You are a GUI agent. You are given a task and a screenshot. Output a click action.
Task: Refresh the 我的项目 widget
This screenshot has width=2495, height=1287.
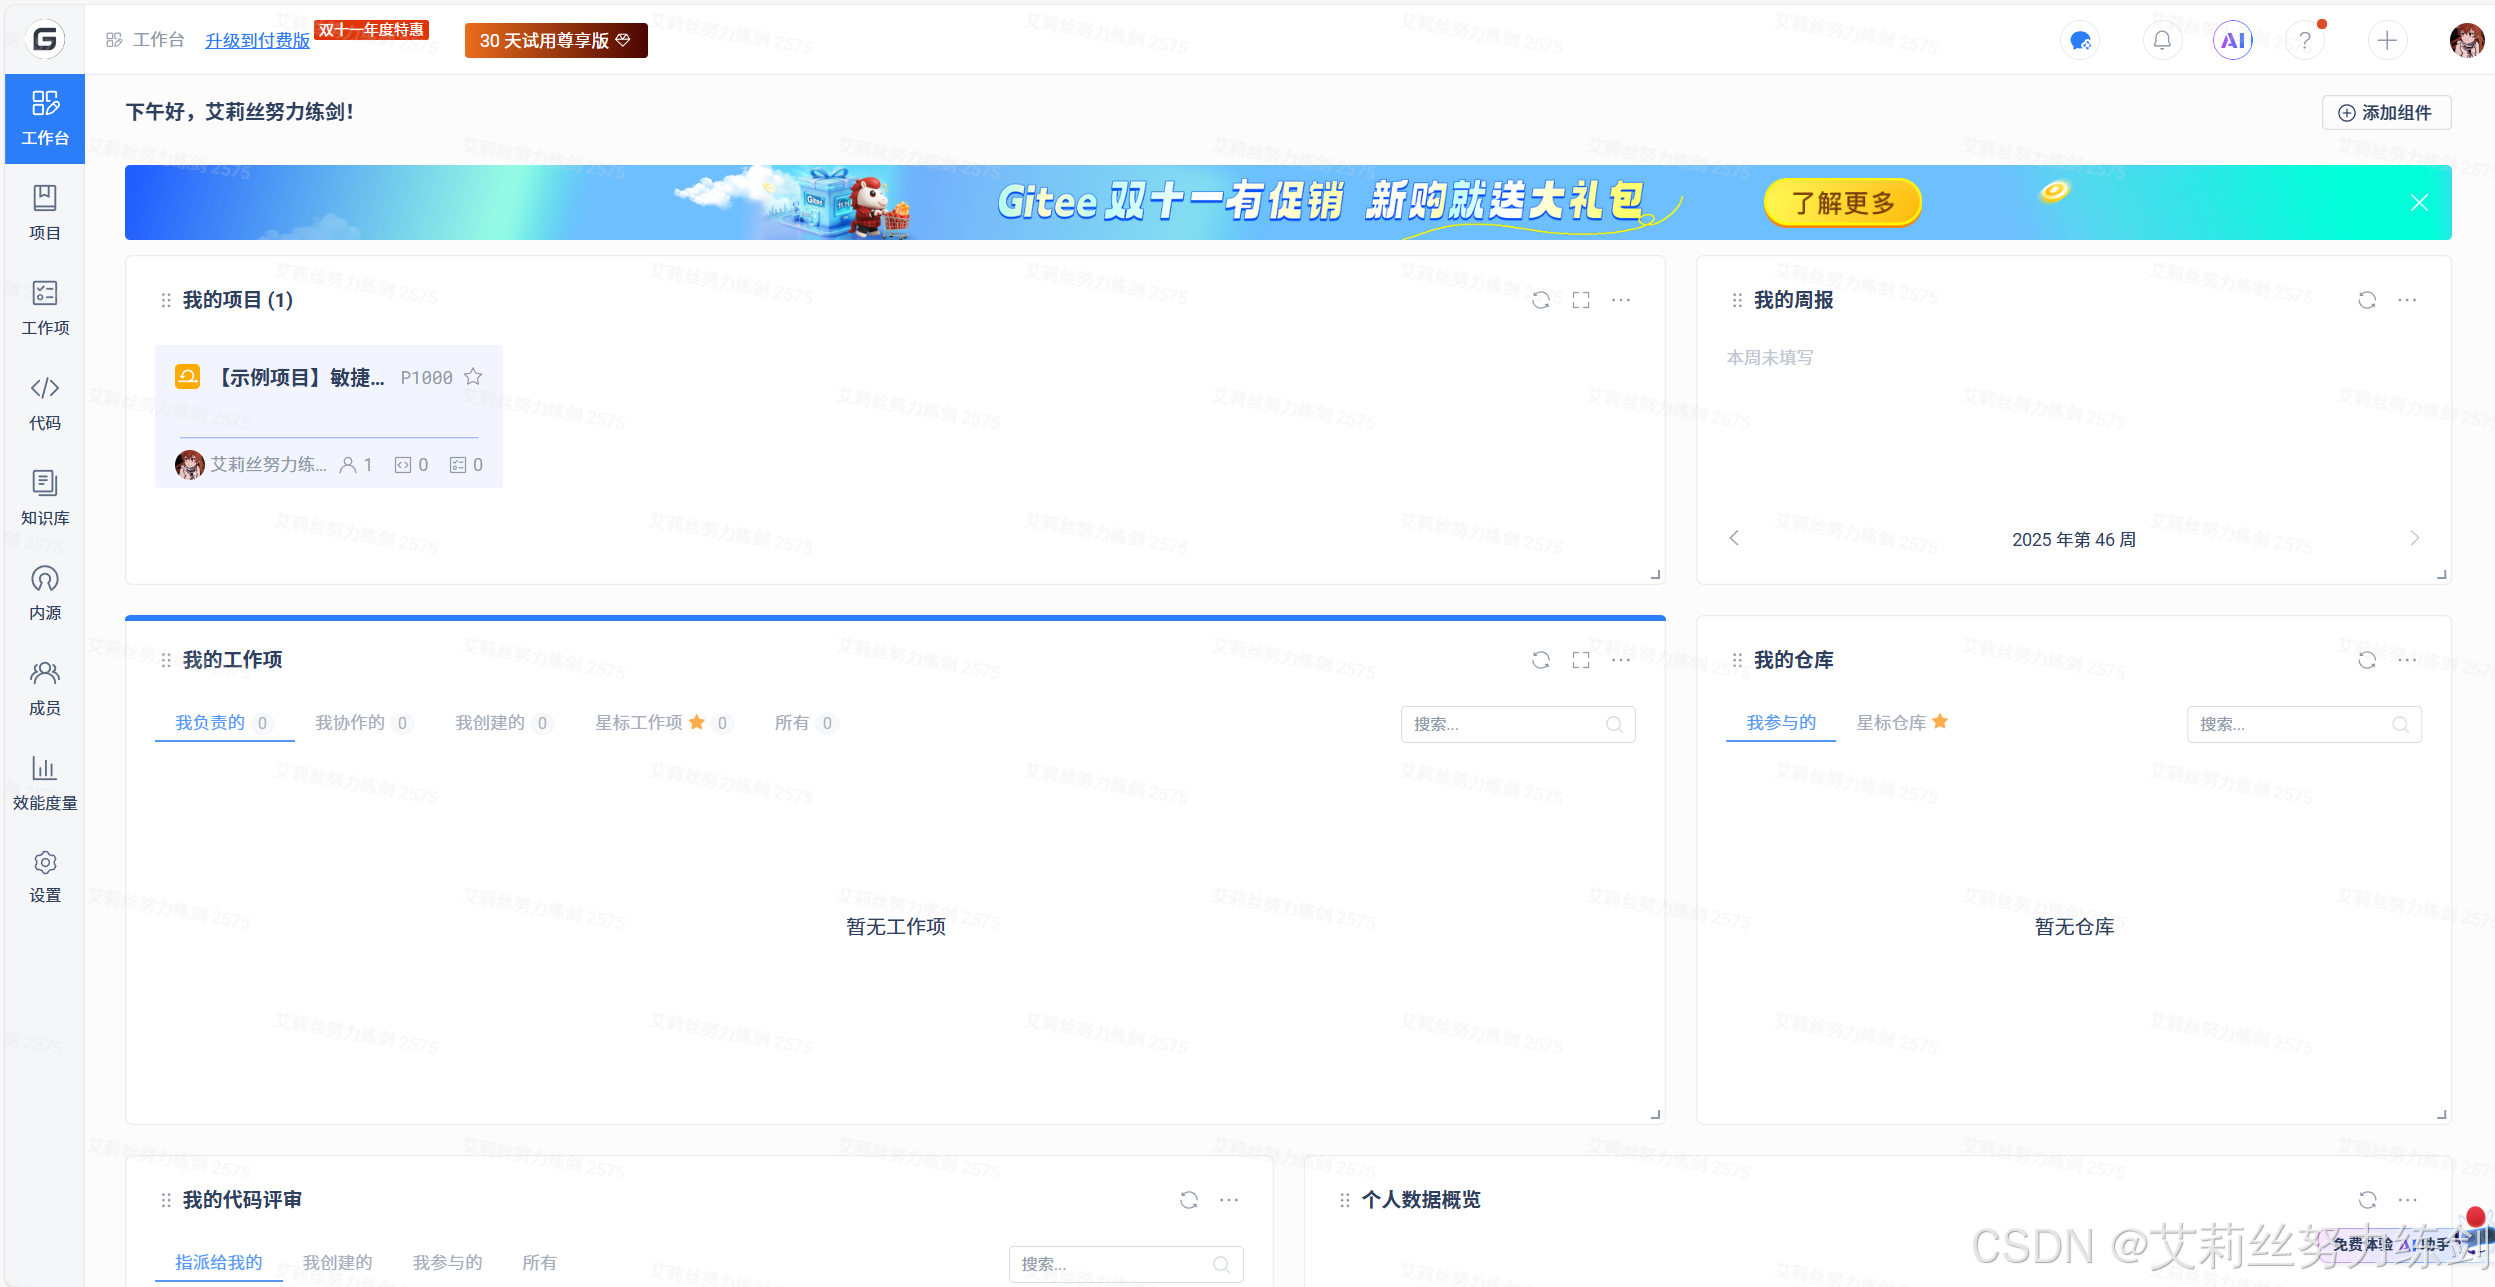click(x=1540, y=300)
